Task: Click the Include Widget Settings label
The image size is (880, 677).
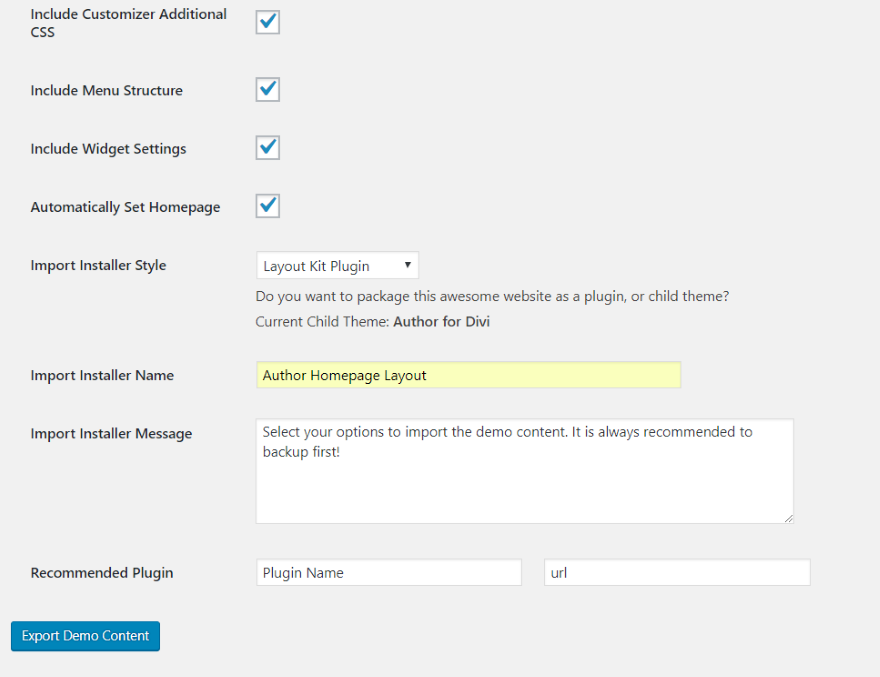Action: [x=108, y=149]
